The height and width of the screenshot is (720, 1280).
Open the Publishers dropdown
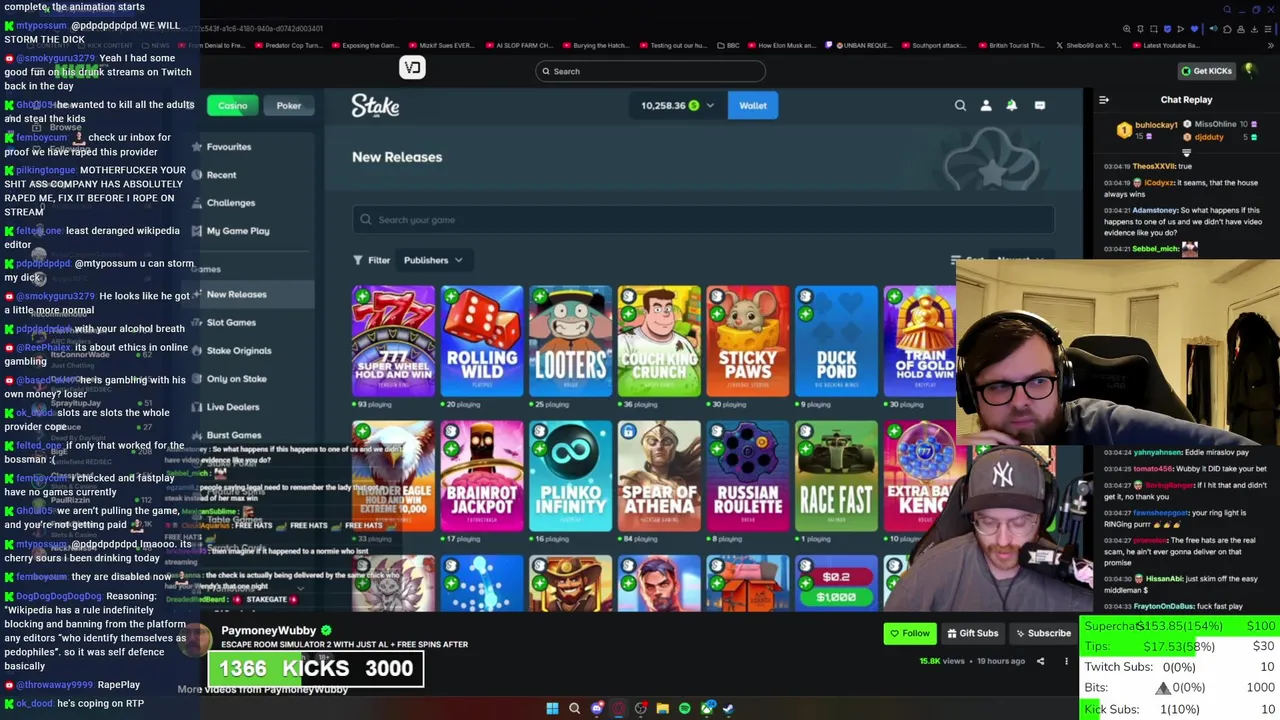(x=433, y=260)
